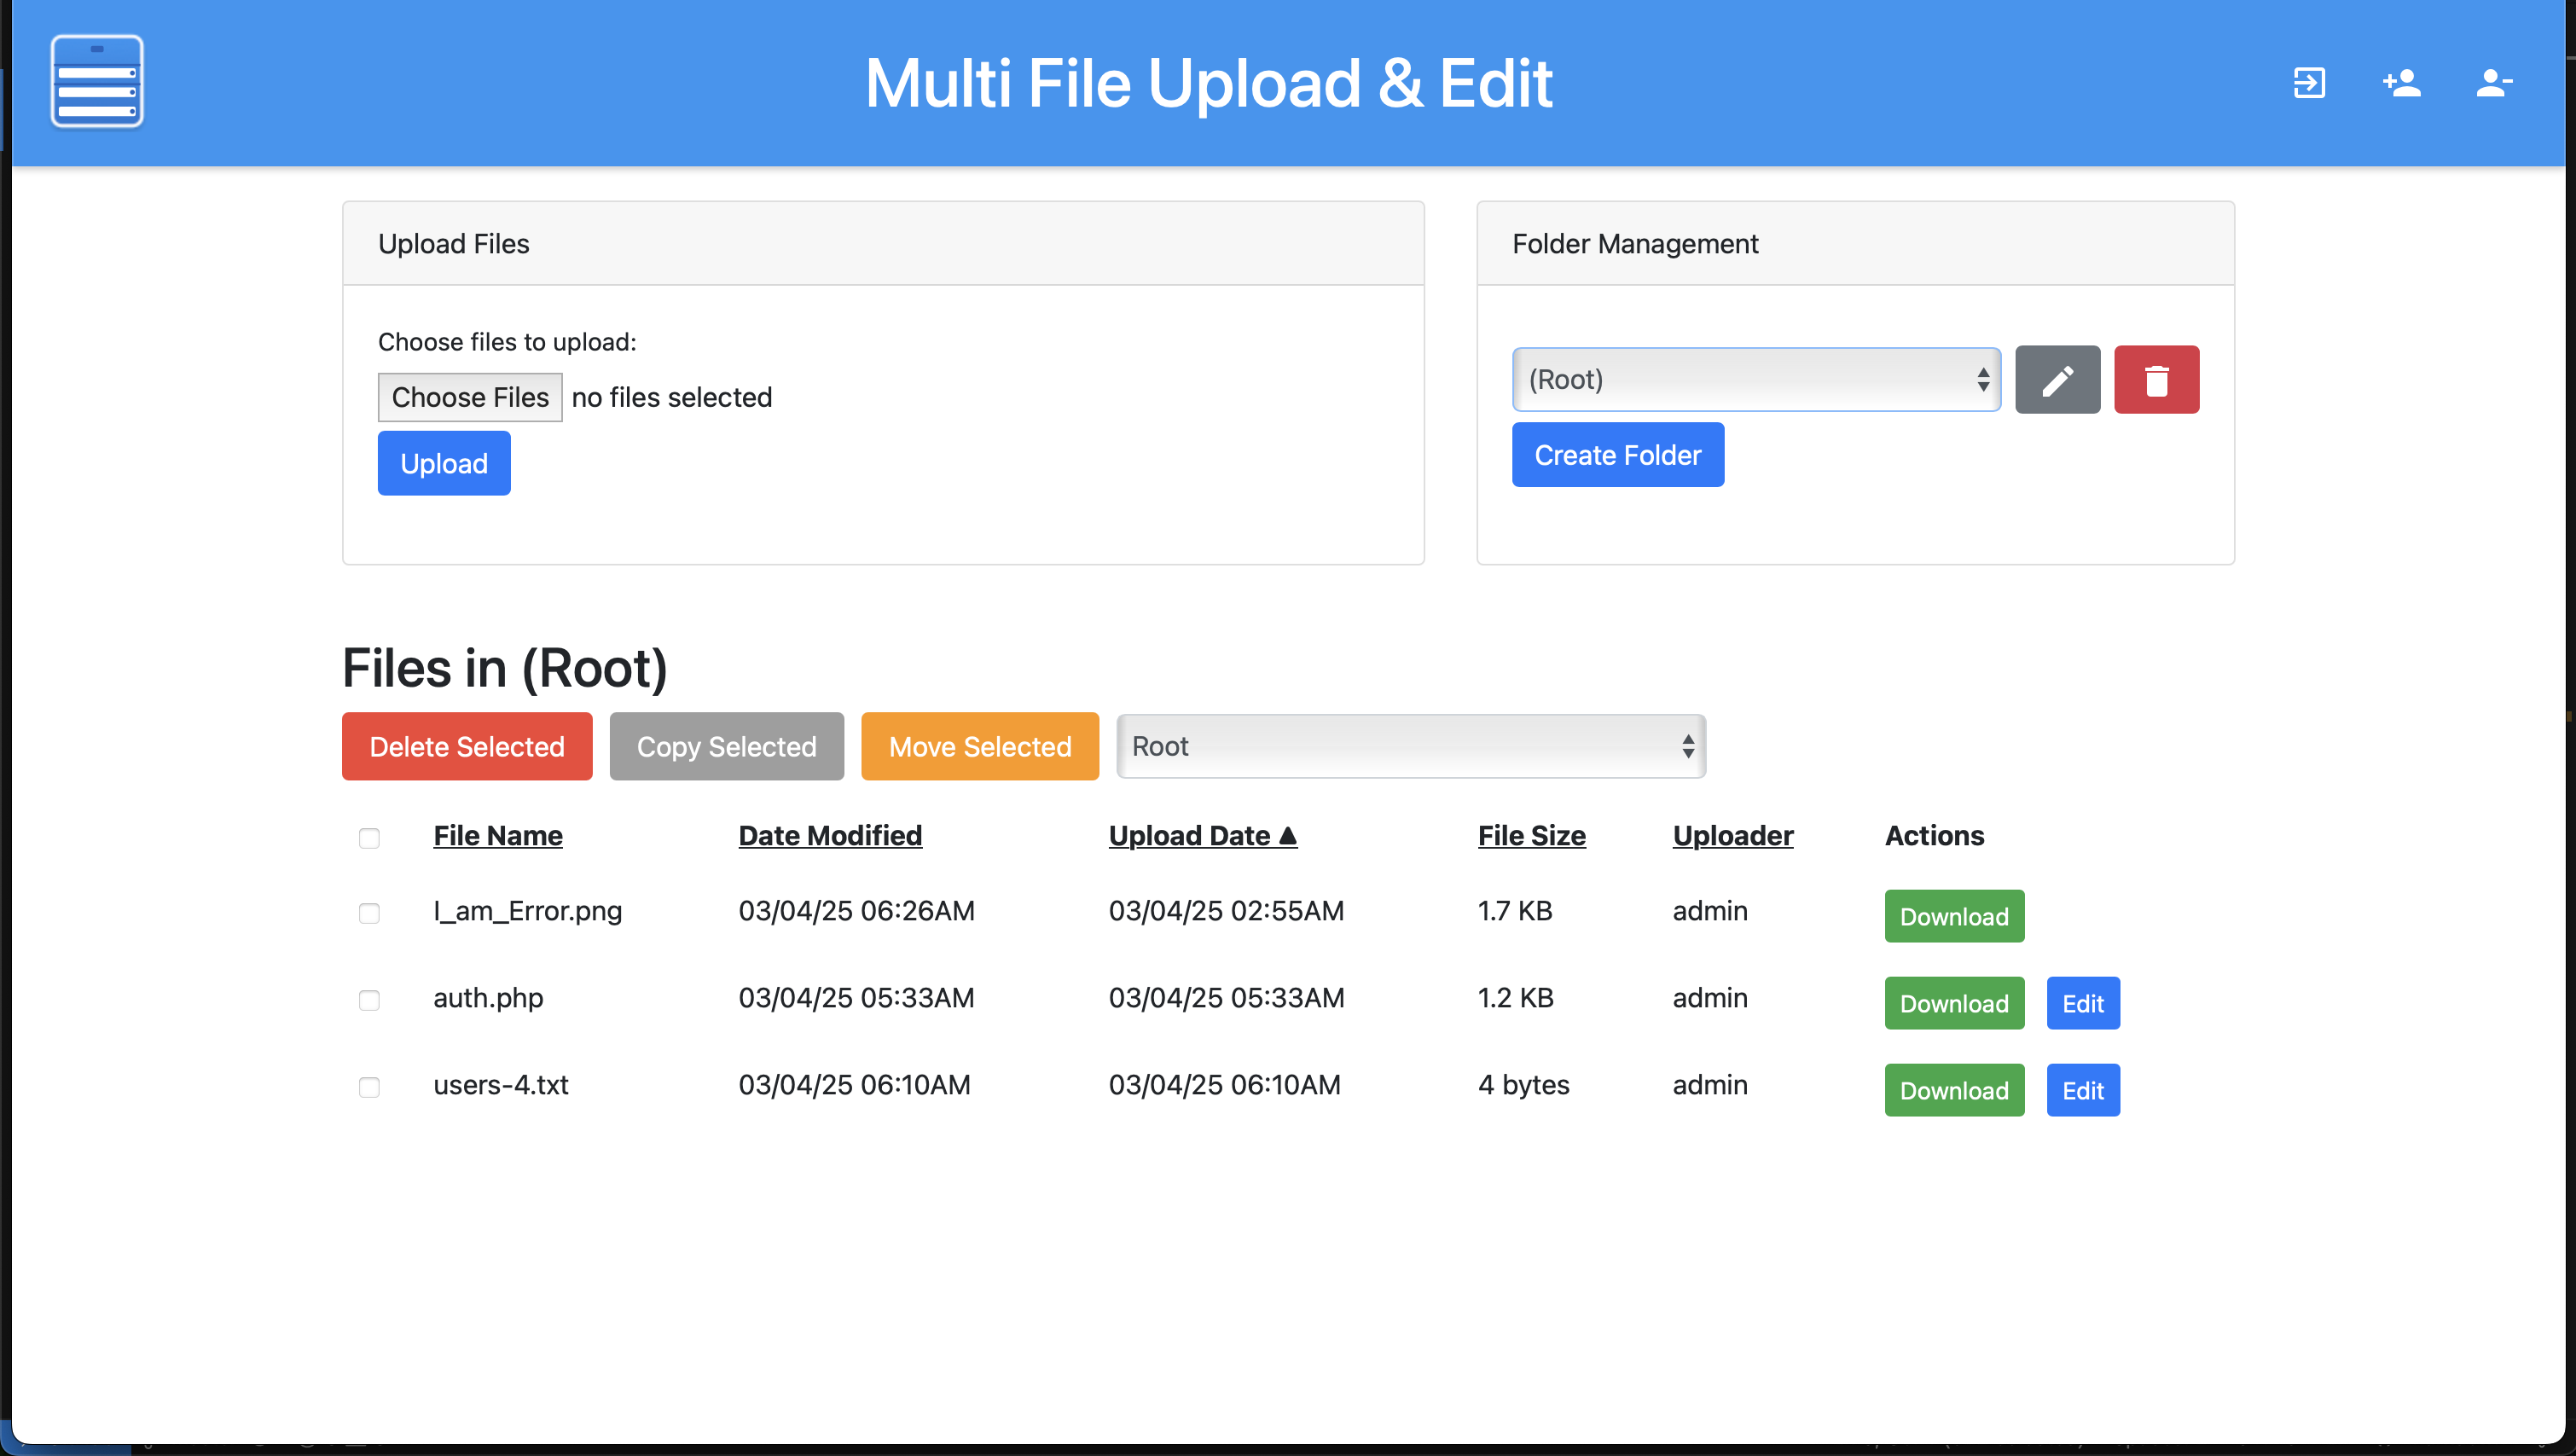Sort by File Name column

497,835
